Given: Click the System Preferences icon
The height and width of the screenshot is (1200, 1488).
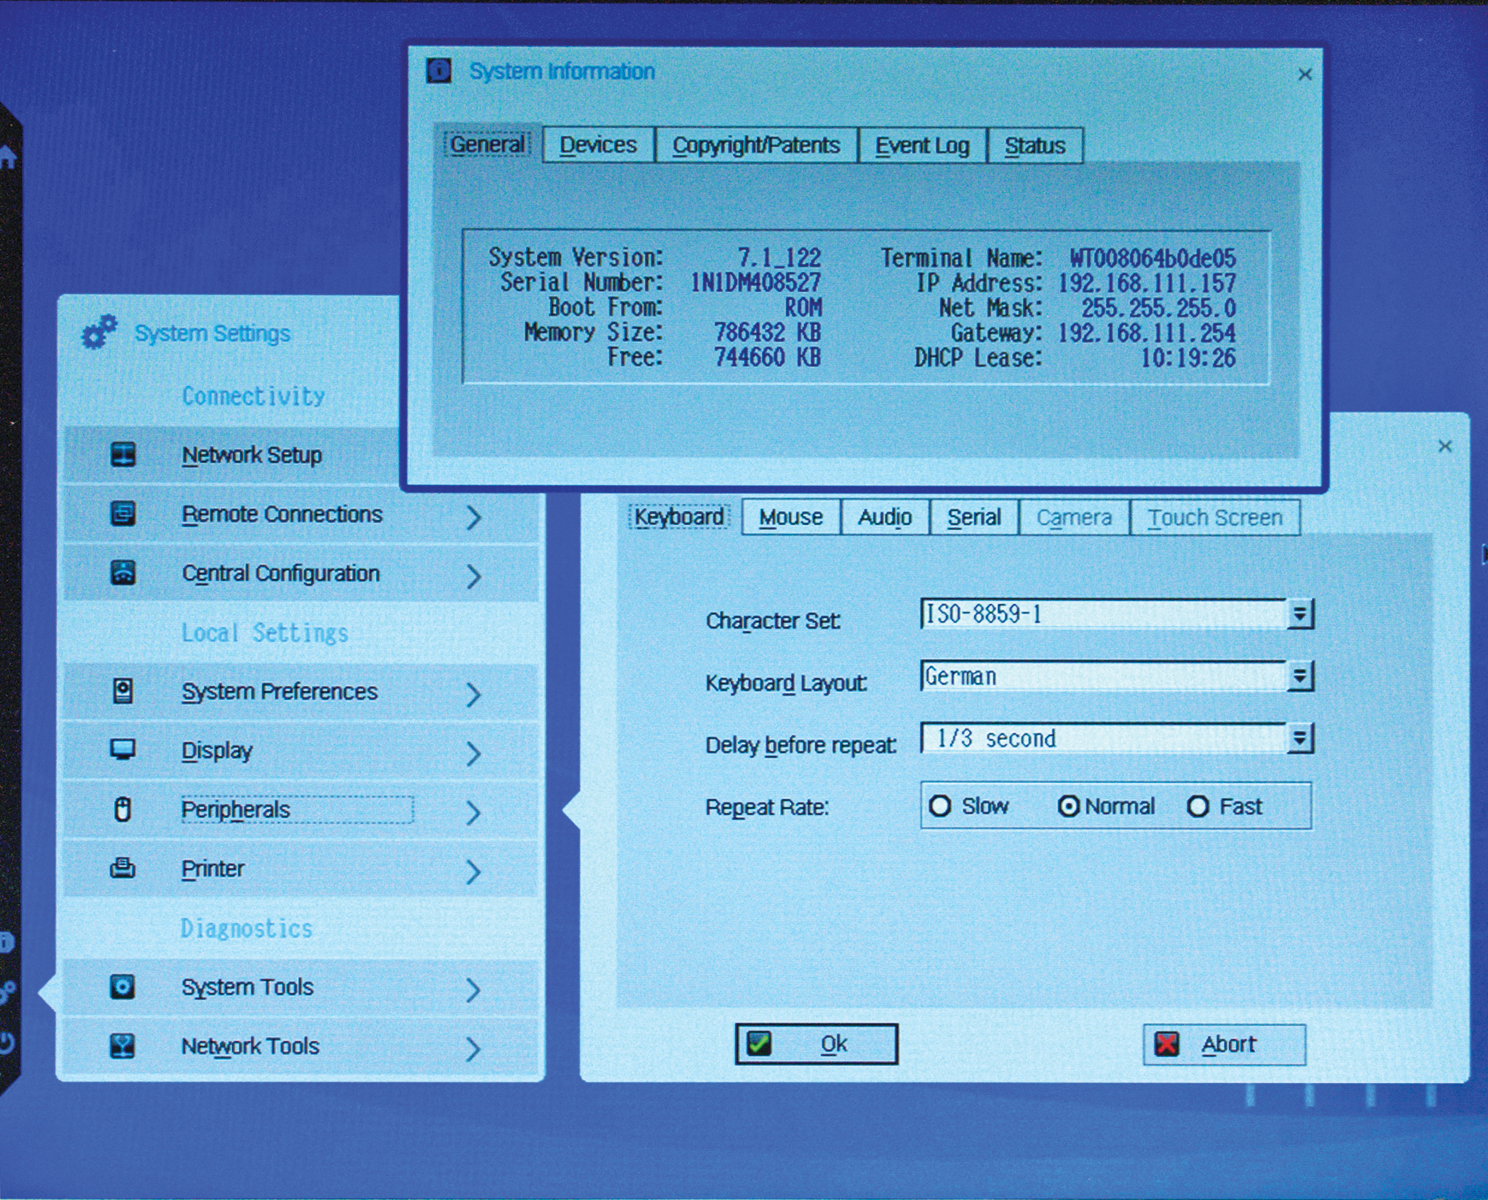Looking at the screenshot, I should point(122,692).
